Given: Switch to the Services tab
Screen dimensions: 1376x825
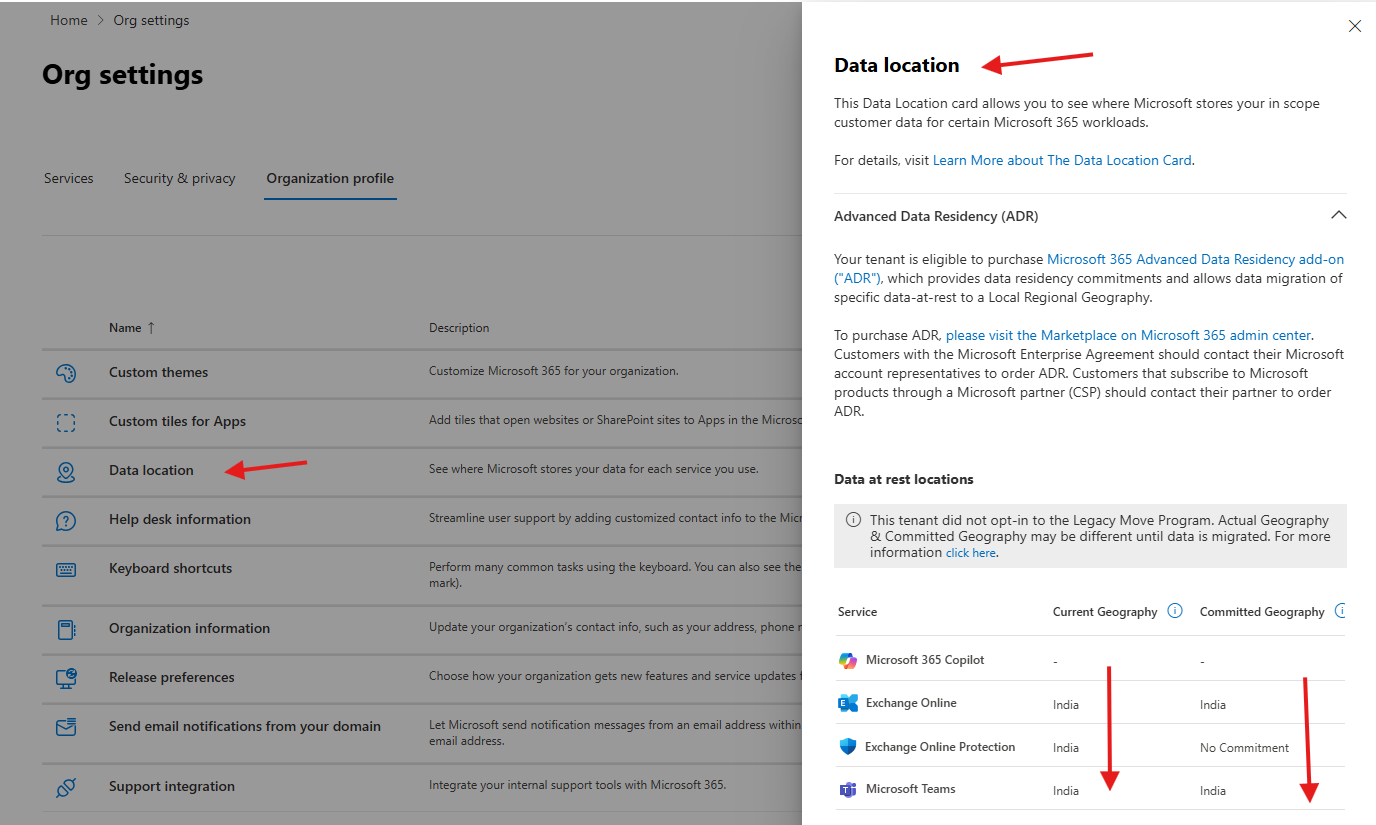Looking at the screenshot, I should pos(68,178).
